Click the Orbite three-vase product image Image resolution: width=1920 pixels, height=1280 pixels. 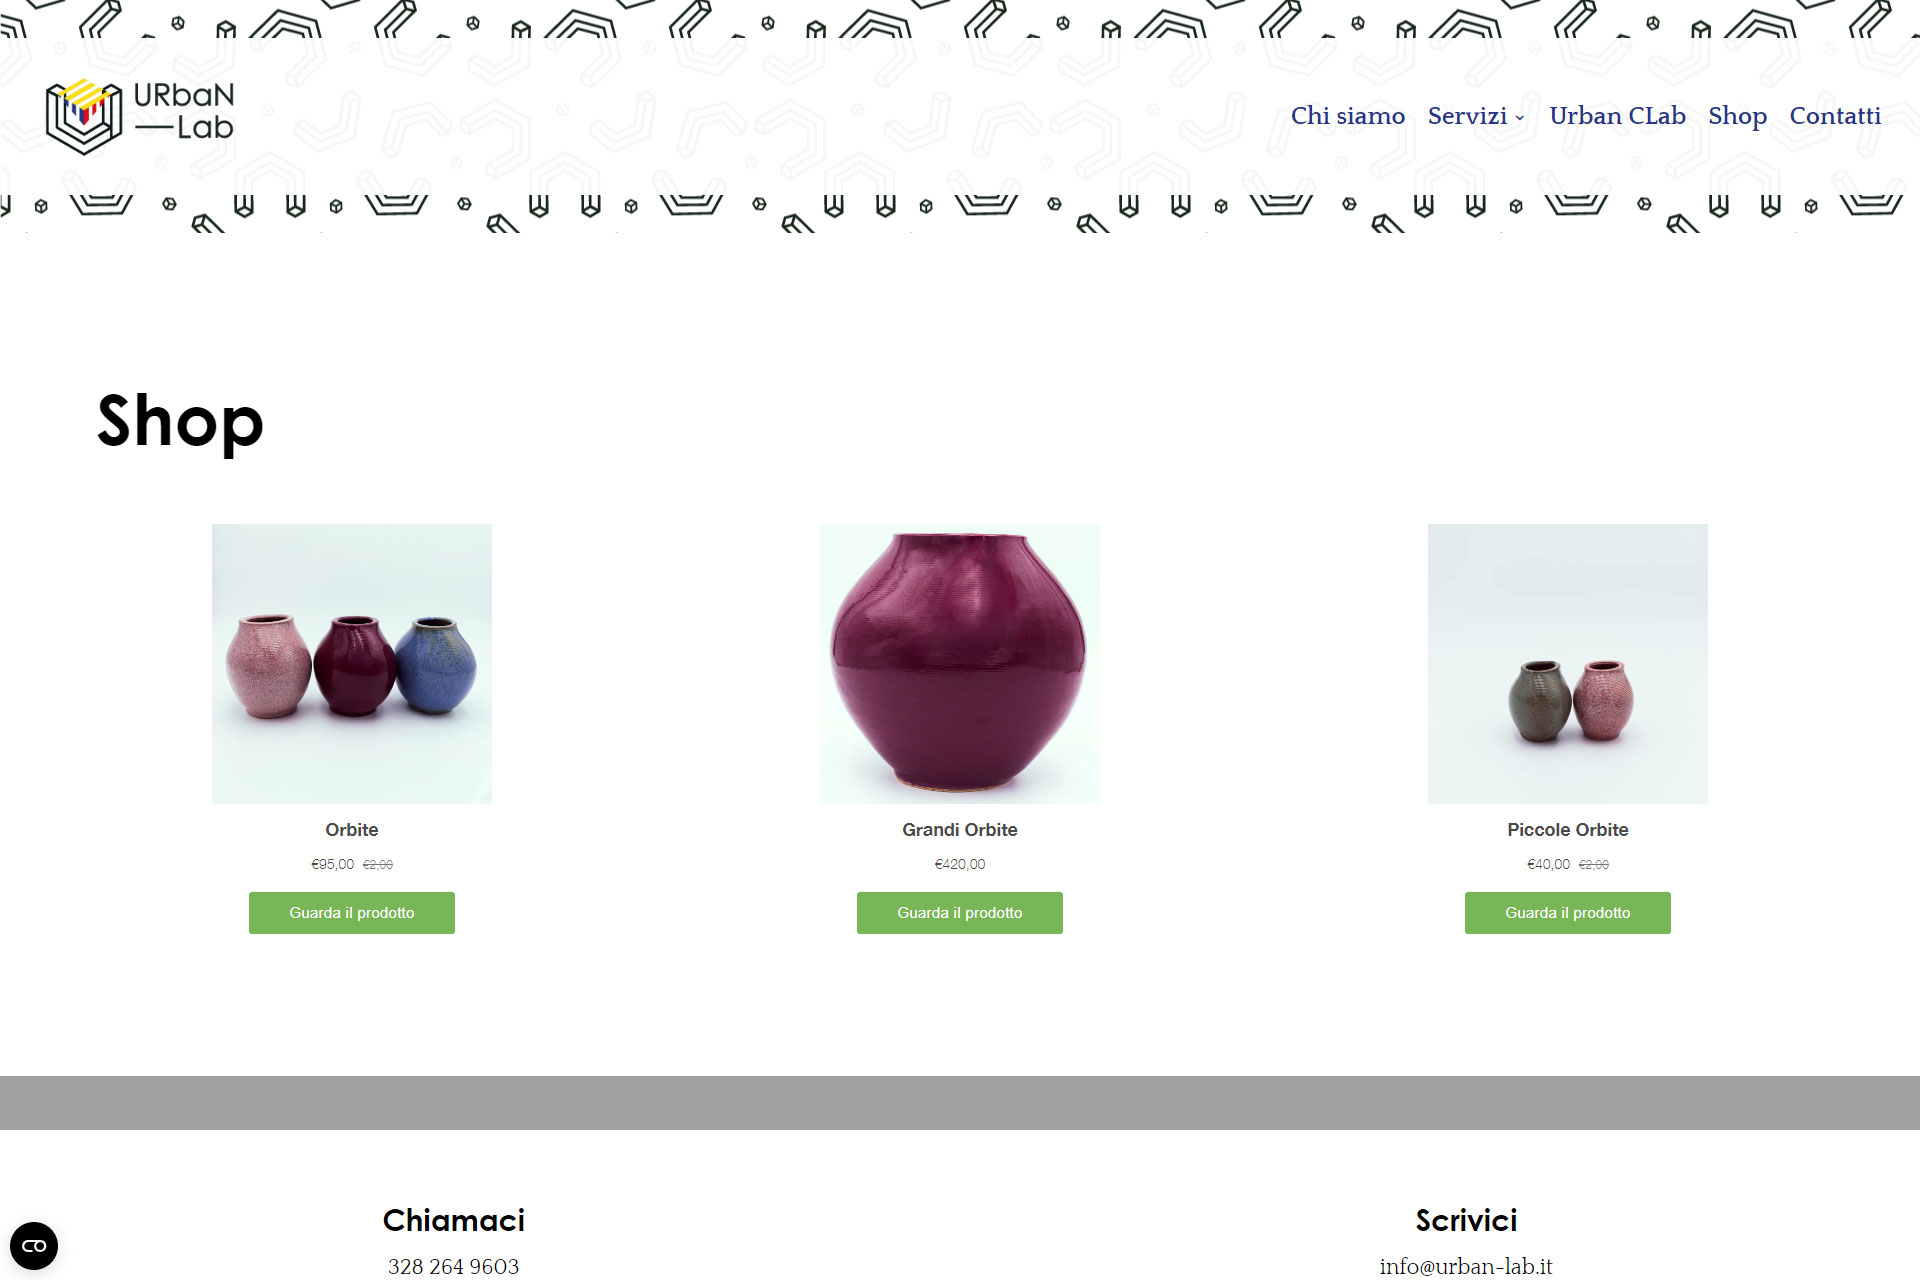pos(352,664)
